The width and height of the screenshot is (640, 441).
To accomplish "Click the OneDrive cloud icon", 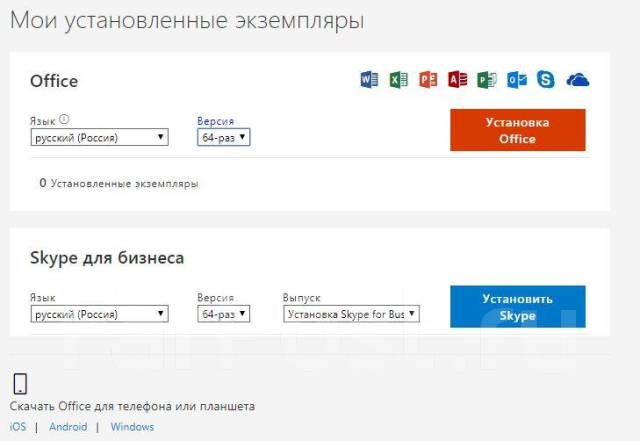I will click(x=578, y=80).
